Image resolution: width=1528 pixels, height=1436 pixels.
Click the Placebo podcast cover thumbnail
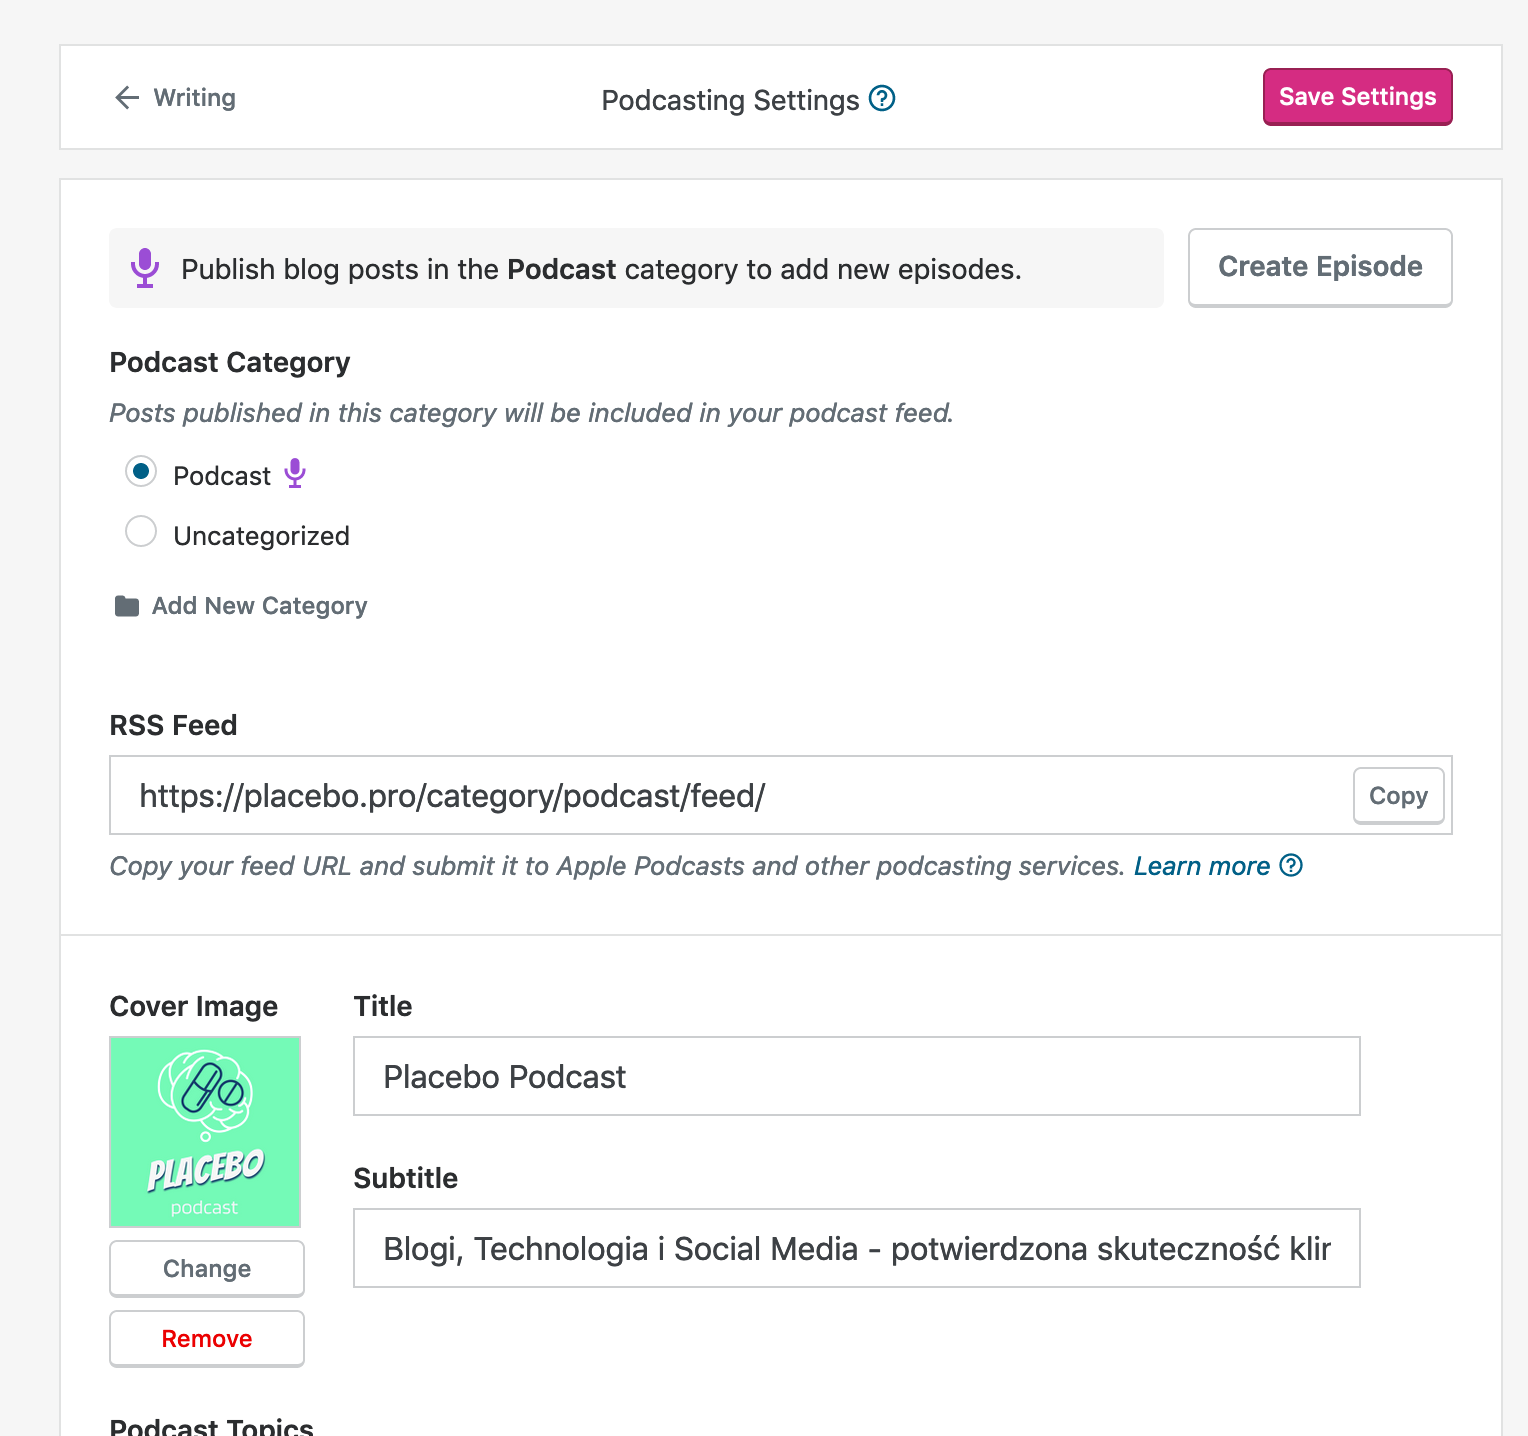205,1132
